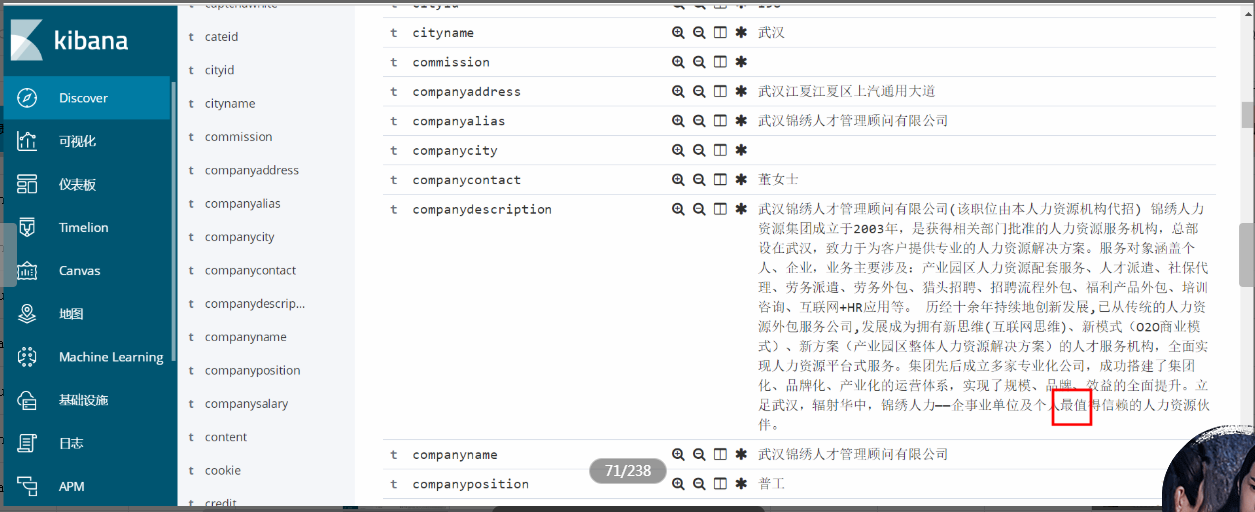1255x512 pixels.
Task: Toggle companycontact column in table
Action: pyautogui.click(x=720, y=179)
